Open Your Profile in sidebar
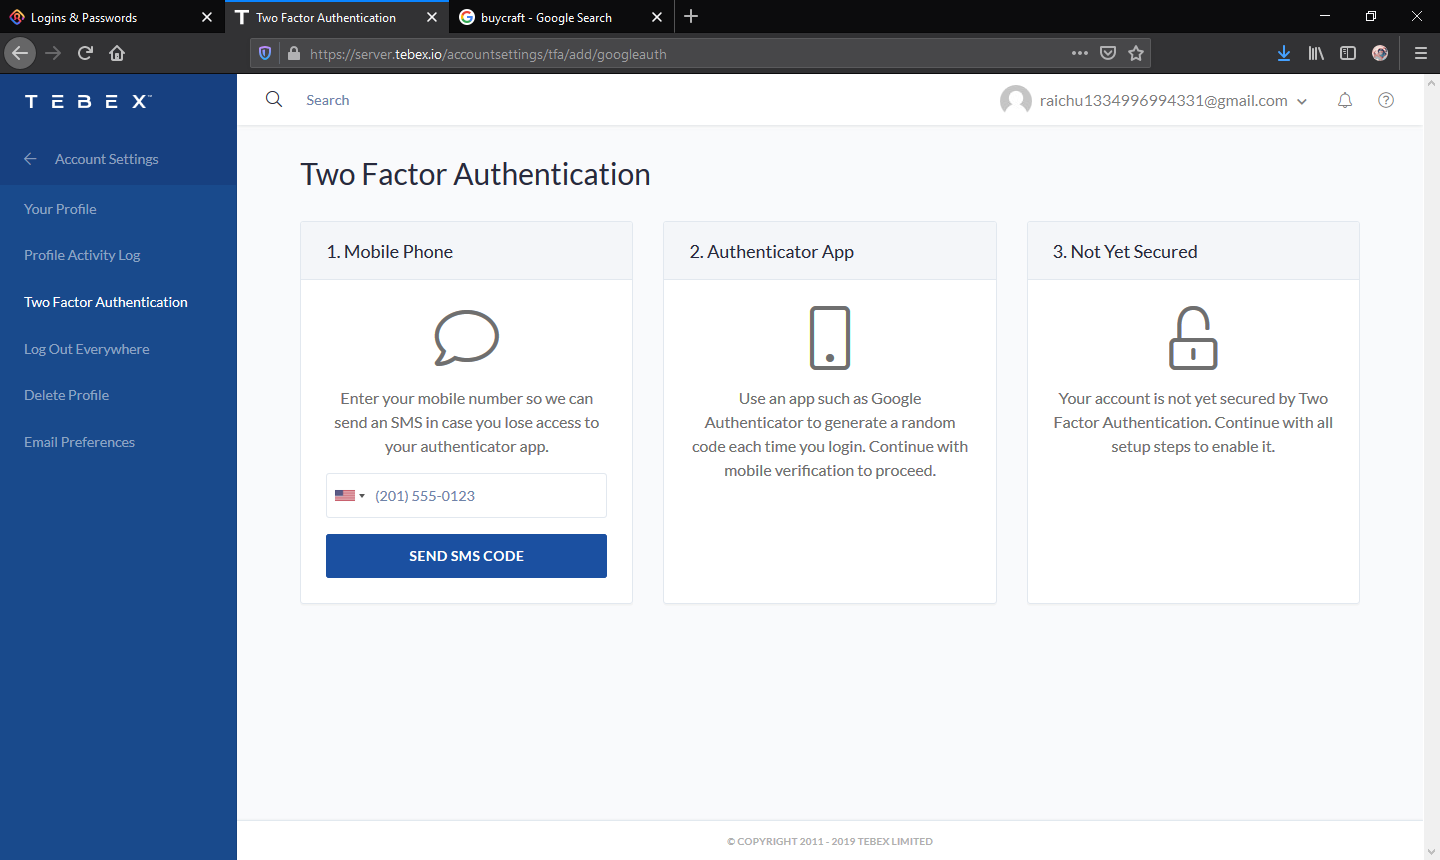The image size is (1440, 860). (60, 209)
